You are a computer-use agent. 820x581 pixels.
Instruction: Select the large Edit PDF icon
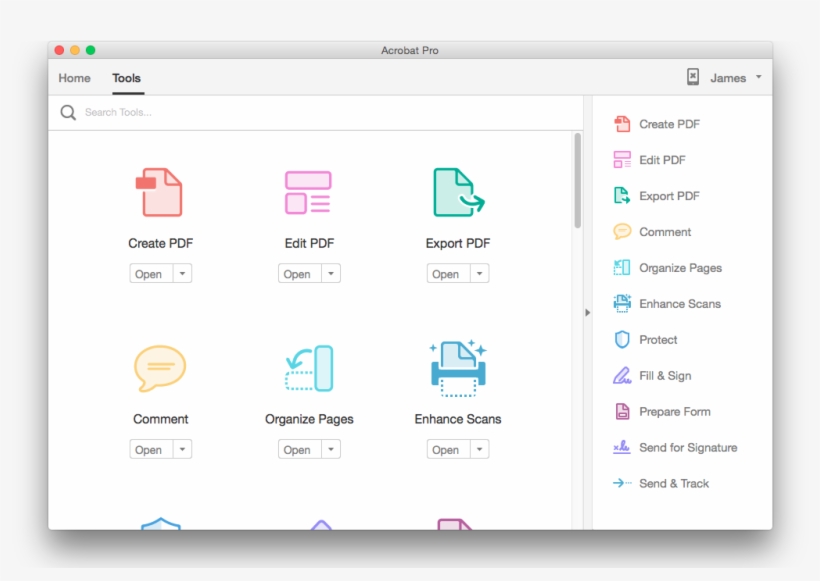[308, 192]
